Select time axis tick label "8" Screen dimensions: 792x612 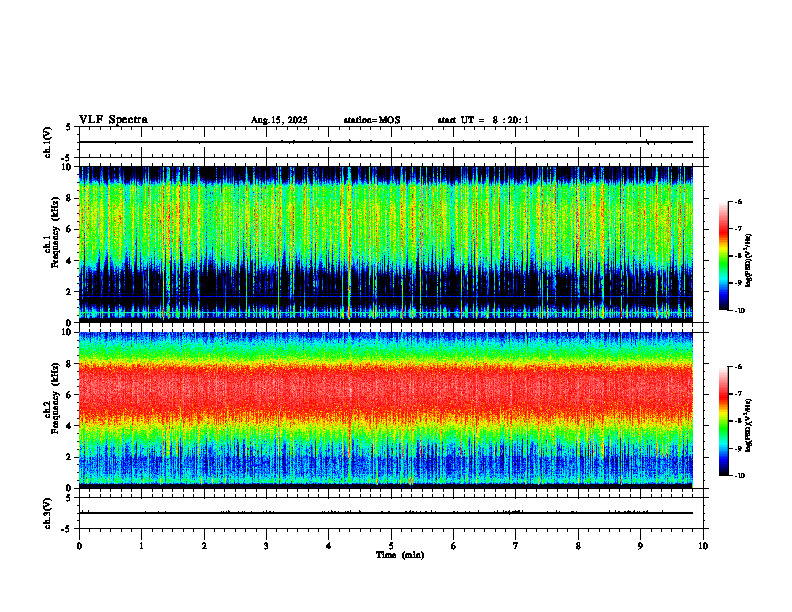578,546
